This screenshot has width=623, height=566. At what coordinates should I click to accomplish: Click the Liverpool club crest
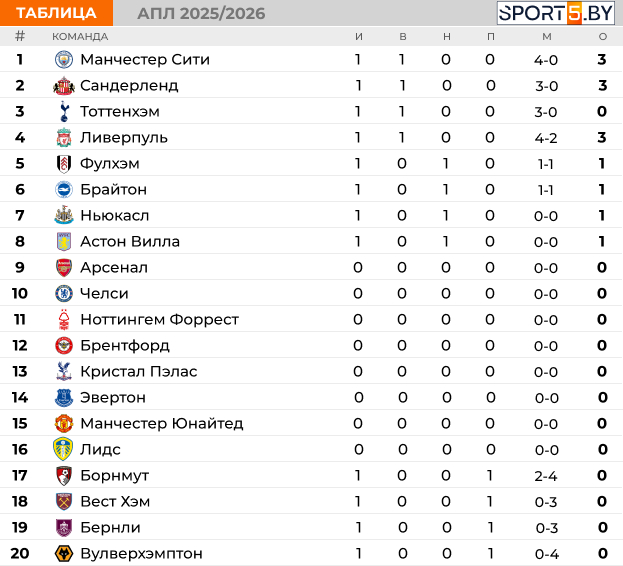pos(64,137)
